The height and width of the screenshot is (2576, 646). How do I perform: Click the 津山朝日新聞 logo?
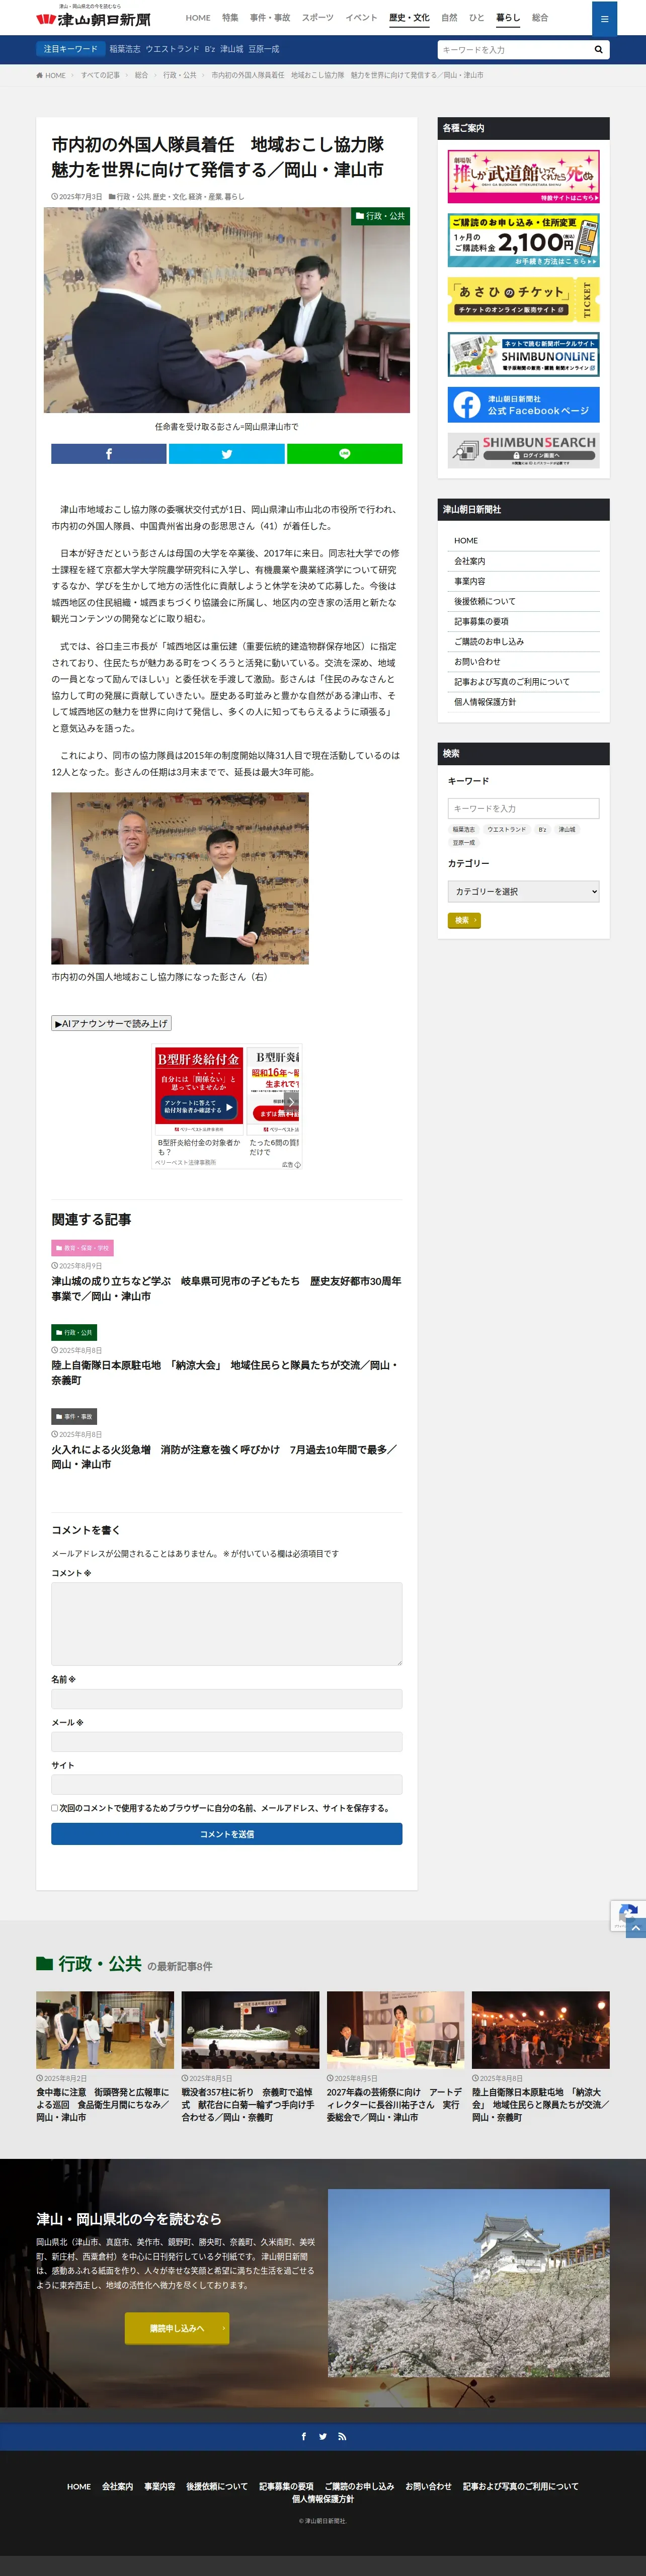[93, 19]
